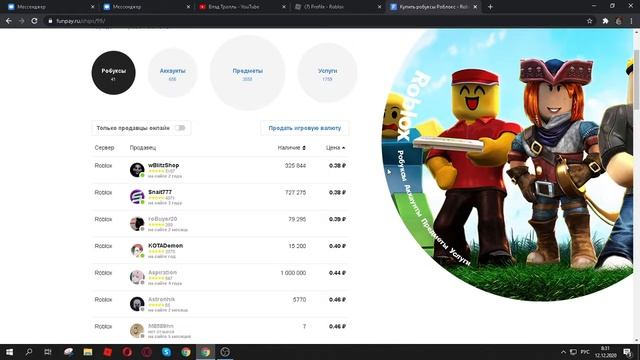Image resolution: width=640 pixels, height=360 pixels.
Task: Open the Услуги category circle
Action: (x=327, y=73)
